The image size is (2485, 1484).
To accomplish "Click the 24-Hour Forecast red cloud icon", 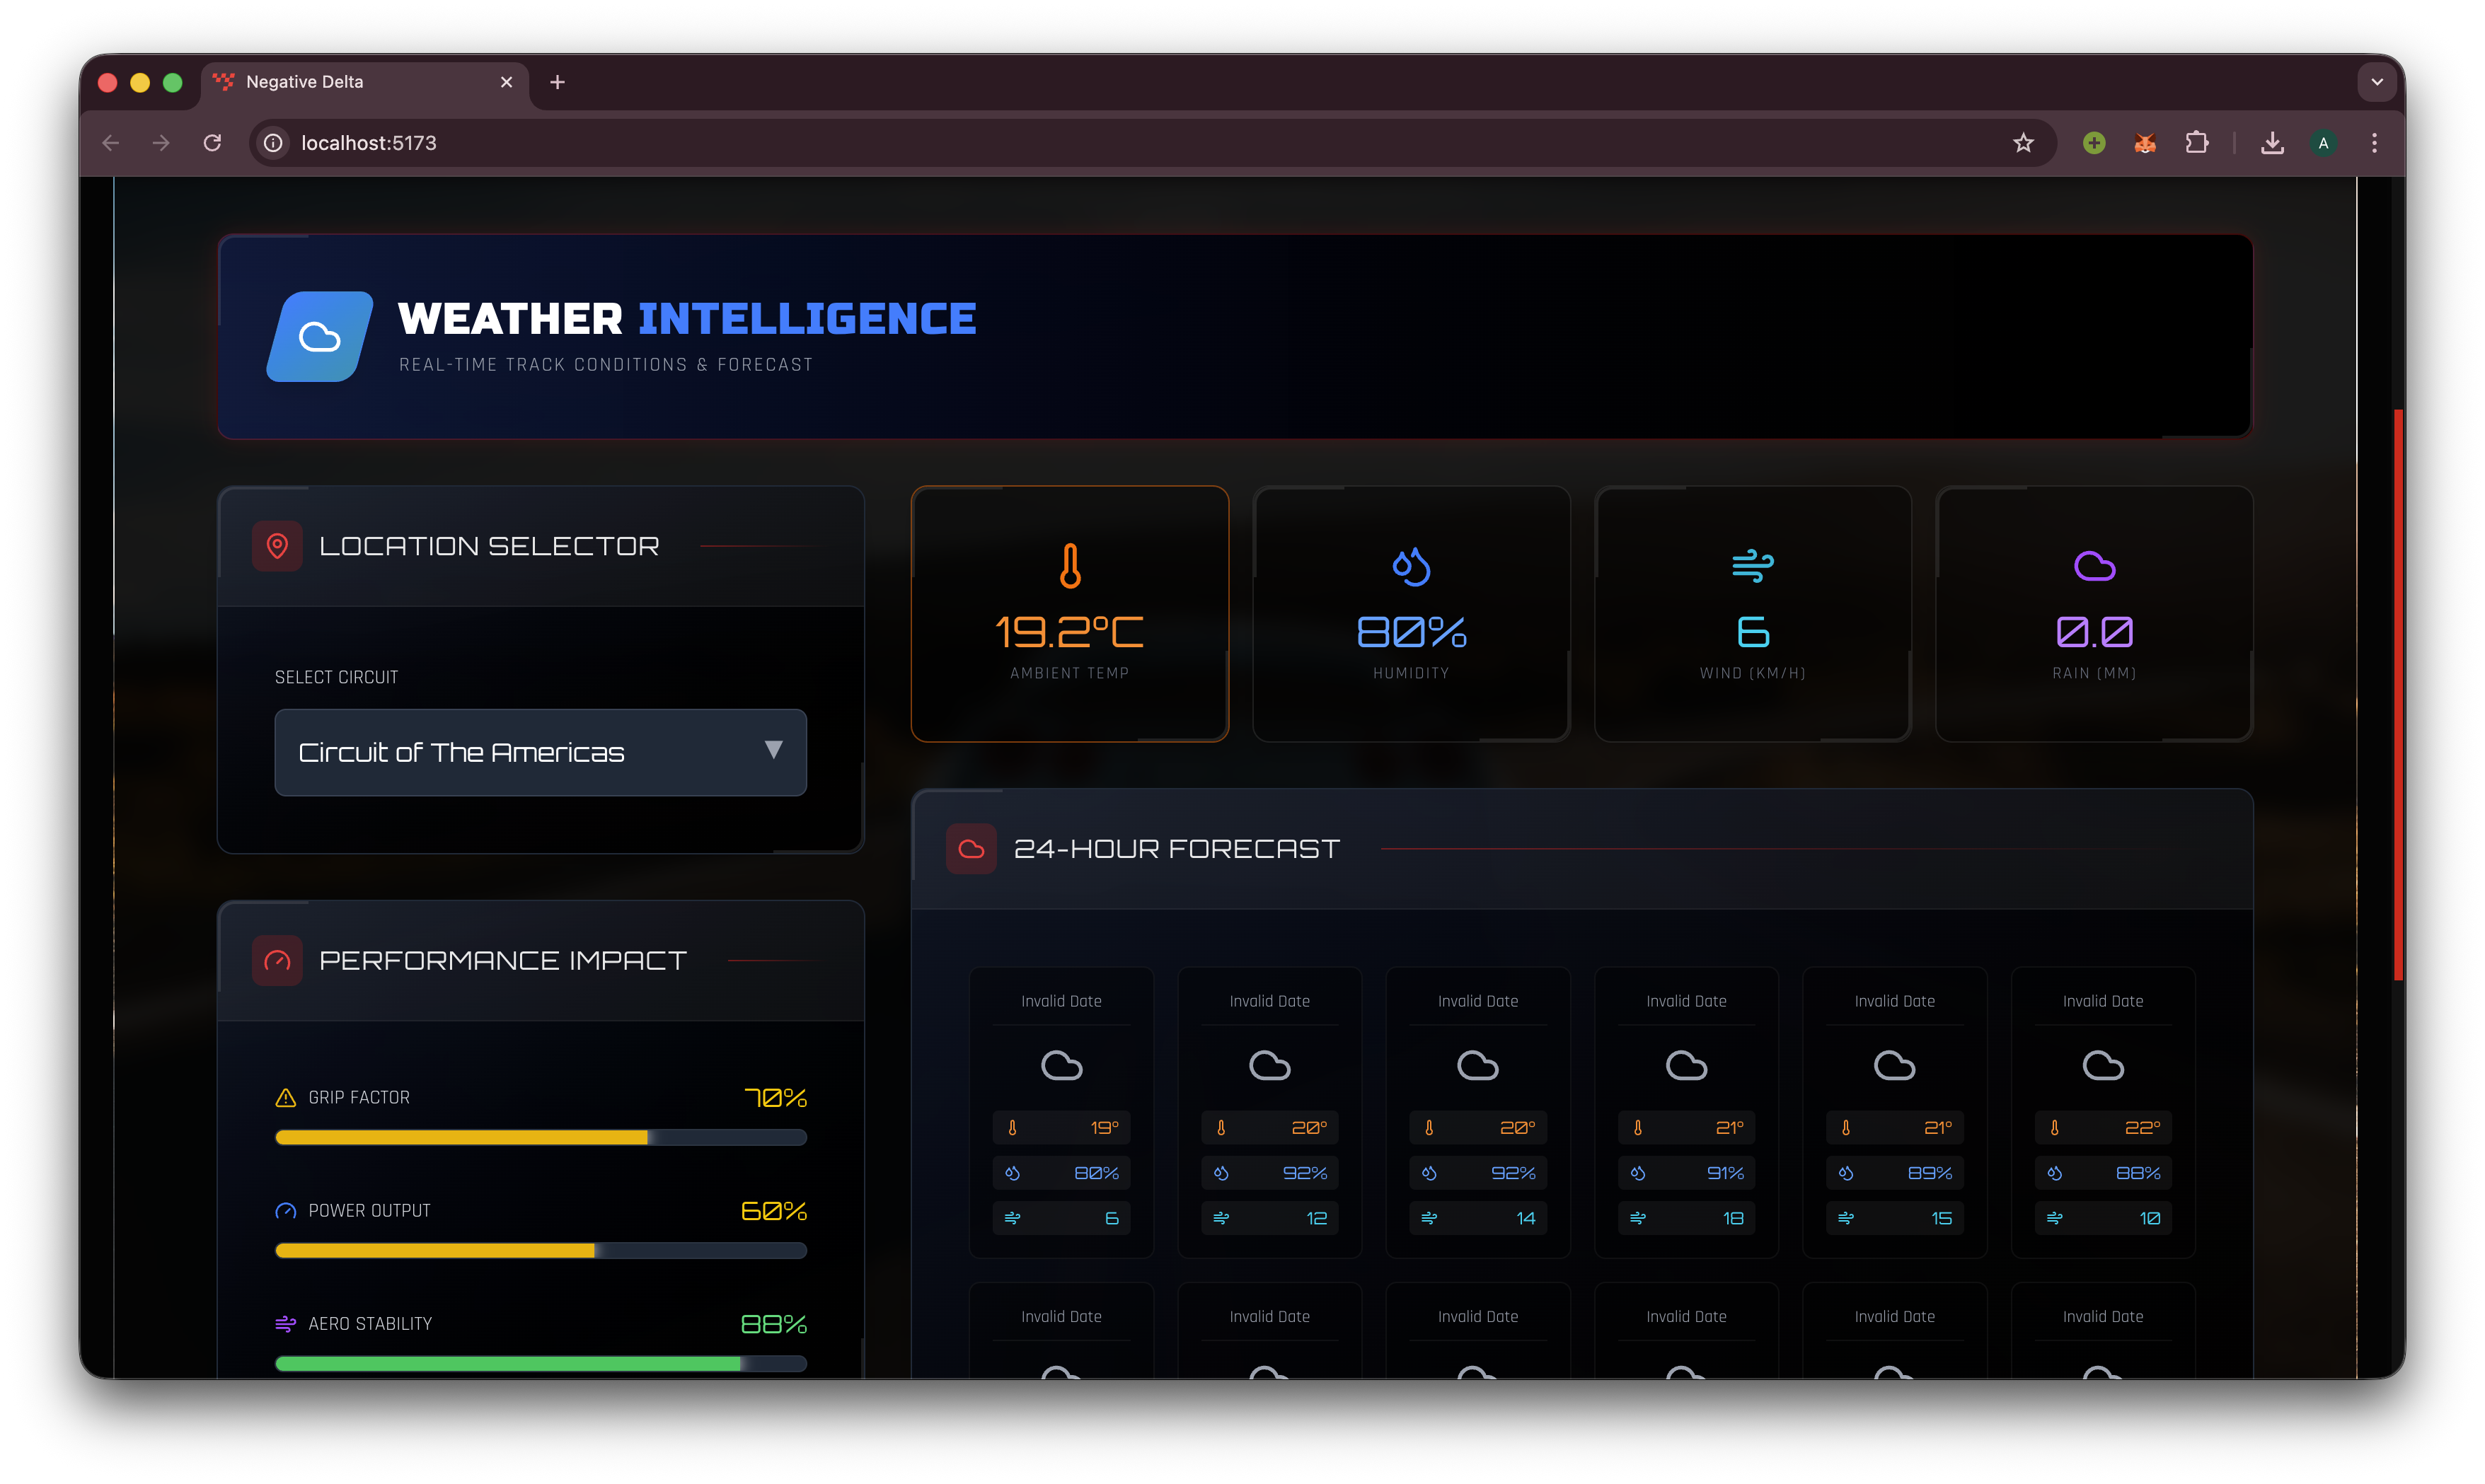I will pyautogui.click(x=971, y=849).
